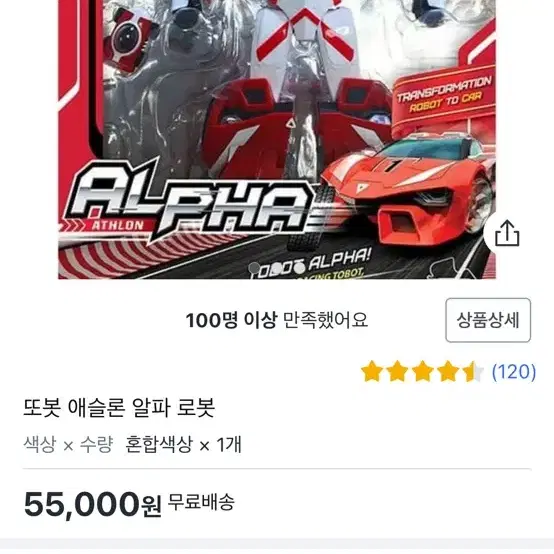Image resolution: width=554 pixels, height=554 pixels.
Task: Open the 상품상세 product details button
Action: pos(488,320)
